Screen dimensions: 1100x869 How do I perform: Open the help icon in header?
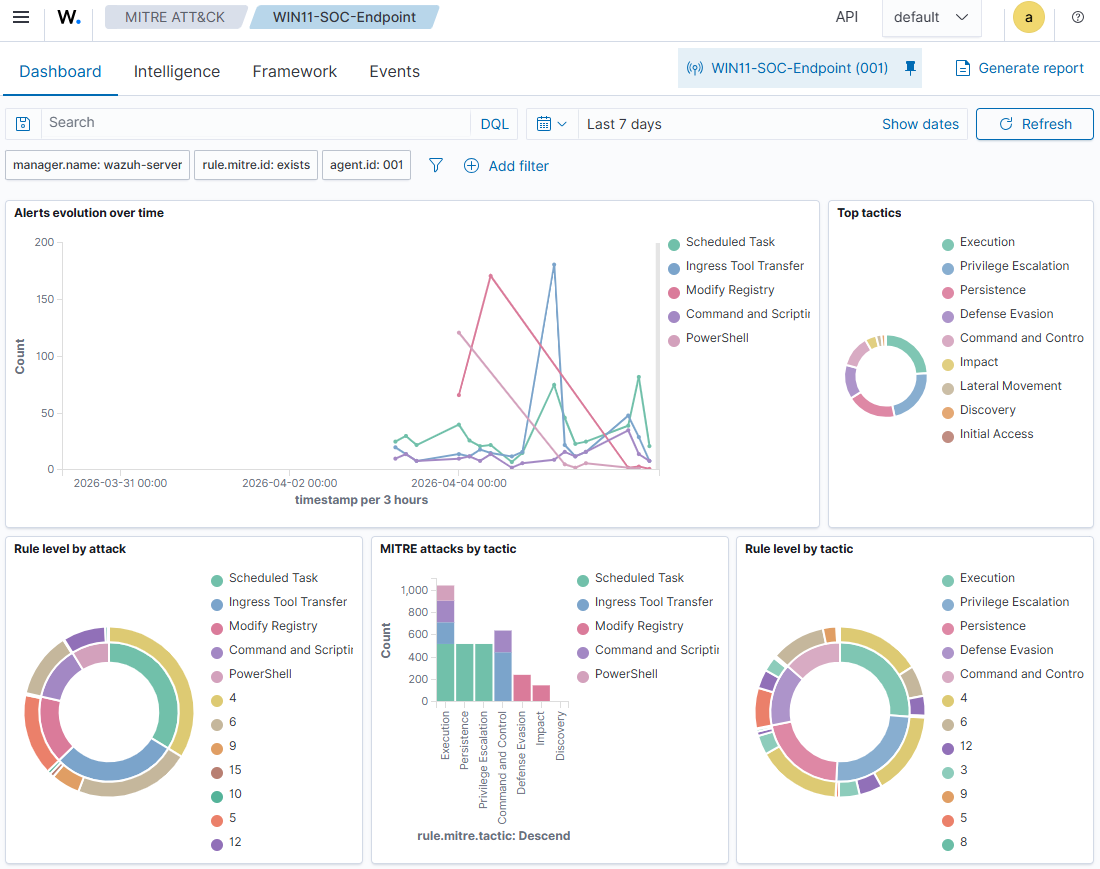click(x=1078, y=17)
